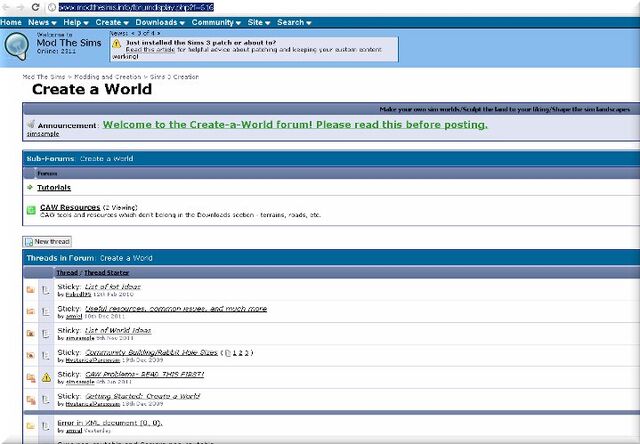Go to Home in the navigation bar
Screen dimensions: 640x444
(x=11, y=22)
